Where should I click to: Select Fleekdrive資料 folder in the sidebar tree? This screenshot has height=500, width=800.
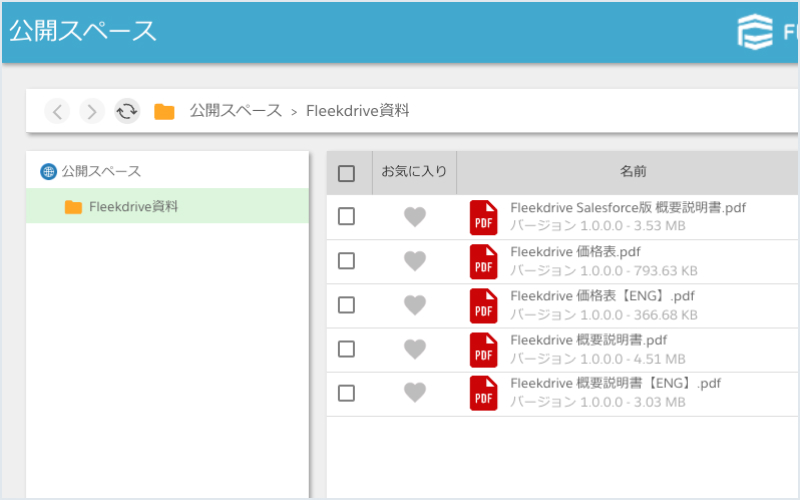point(167,206)
